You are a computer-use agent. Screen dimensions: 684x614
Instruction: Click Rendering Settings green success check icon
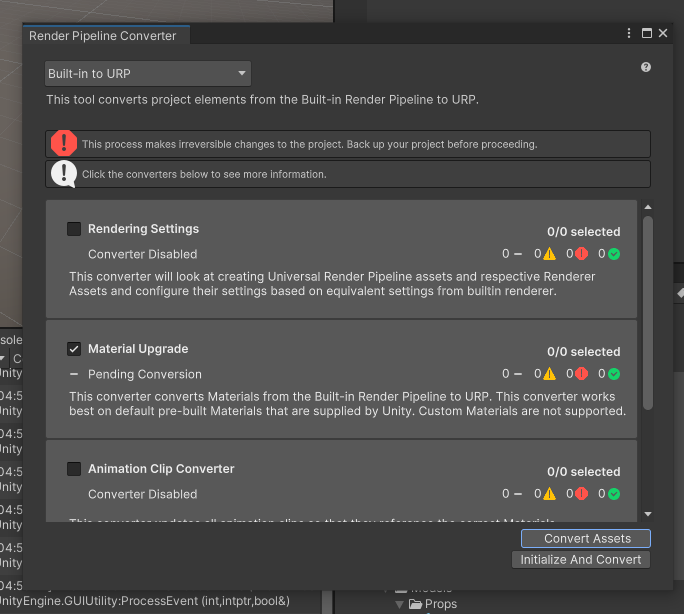point(614,254)
